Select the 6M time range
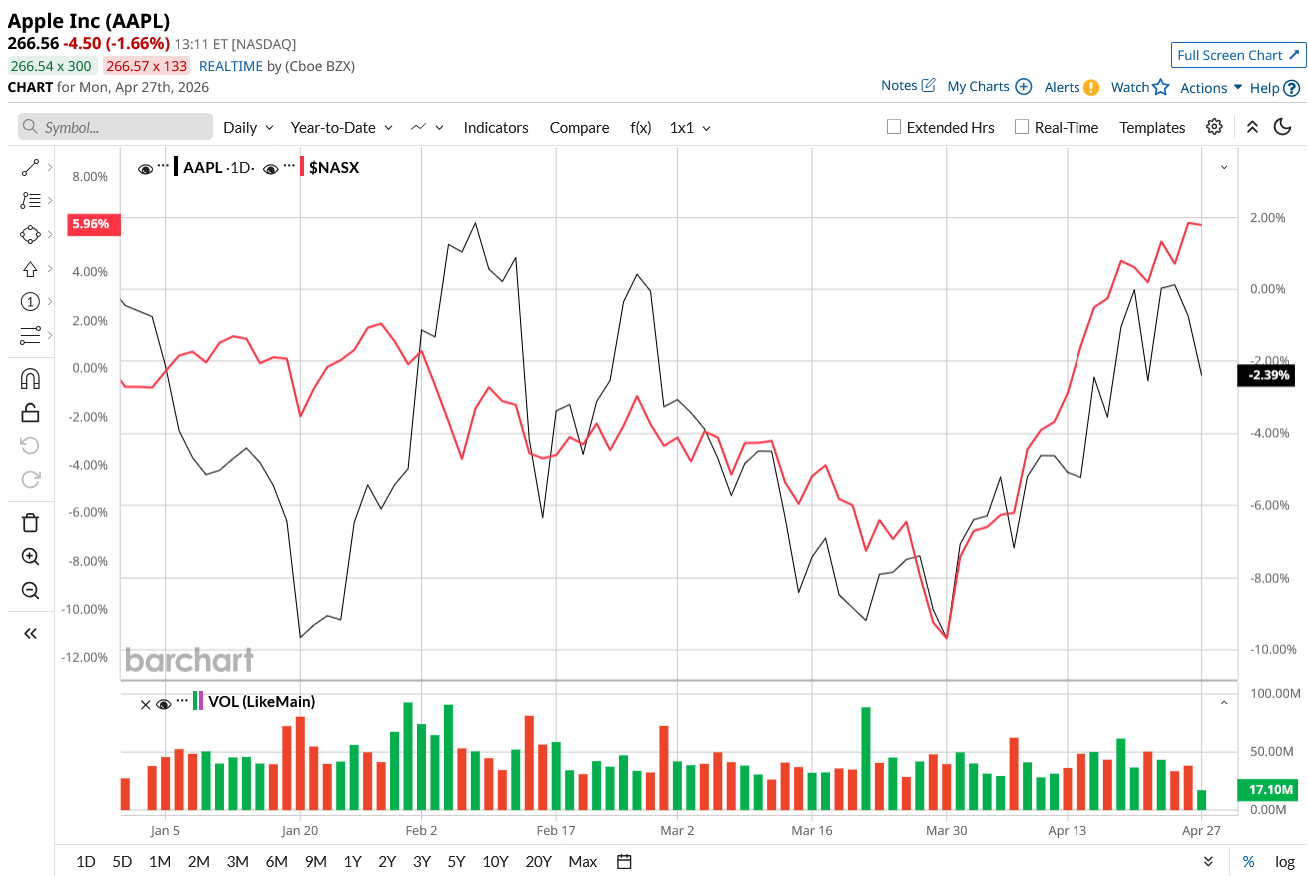The width and height of the screenshot is (1308, 876). pos(277,861)
